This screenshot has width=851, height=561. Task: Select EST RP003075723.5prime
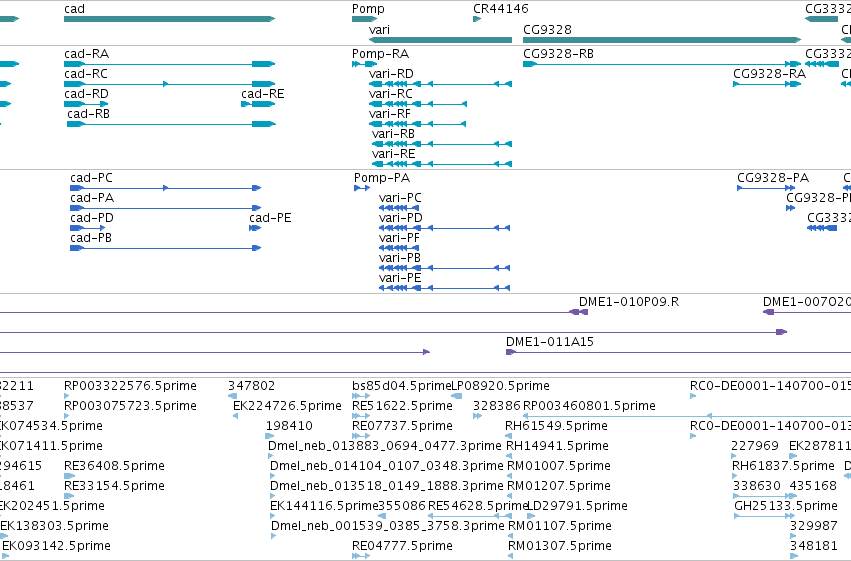click(67, 416)
